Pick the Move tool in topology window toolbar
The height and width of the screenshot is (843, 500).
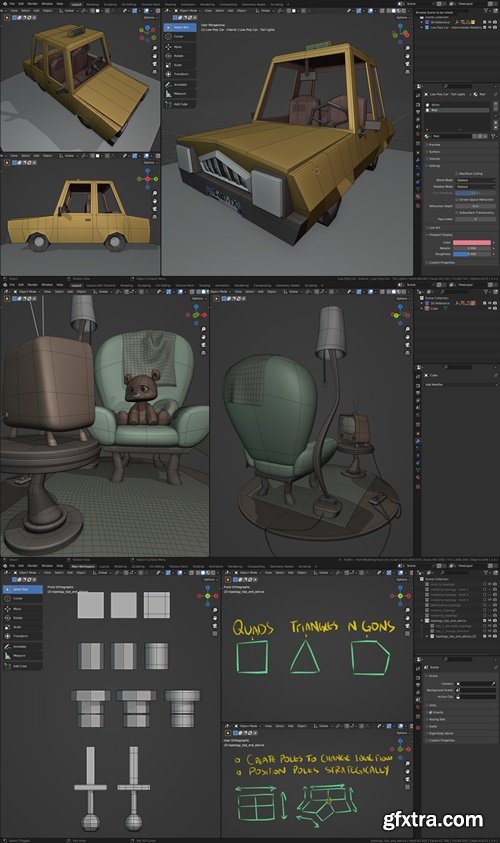(x=23, y=609)
